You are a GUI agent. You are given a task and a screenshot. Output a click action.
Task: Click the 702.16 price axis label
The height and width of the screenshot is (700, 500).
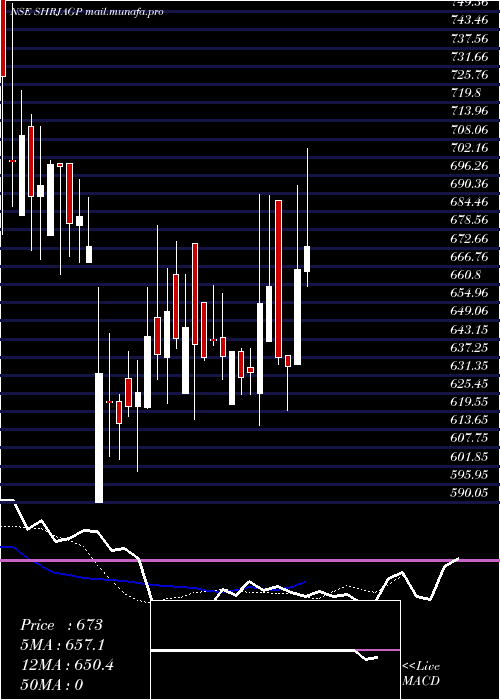470,147
